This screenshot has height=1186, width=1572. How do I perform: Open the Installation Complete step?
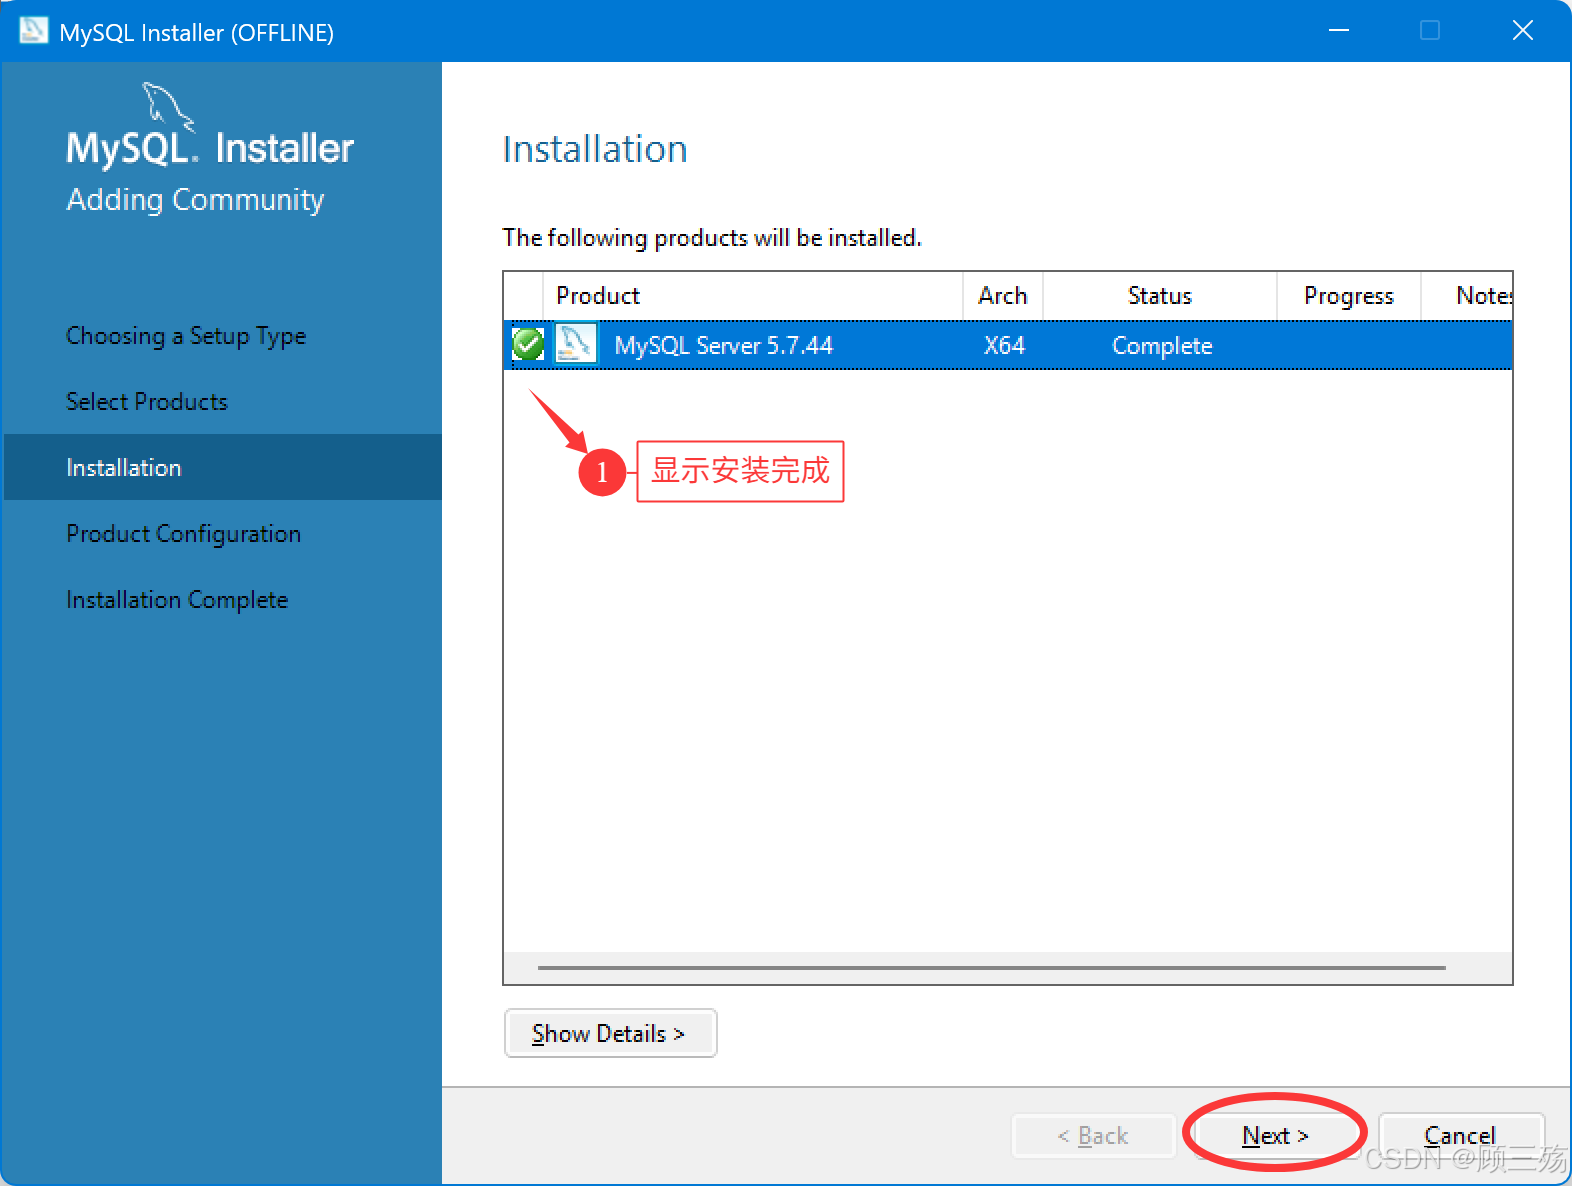pos(177,600)
